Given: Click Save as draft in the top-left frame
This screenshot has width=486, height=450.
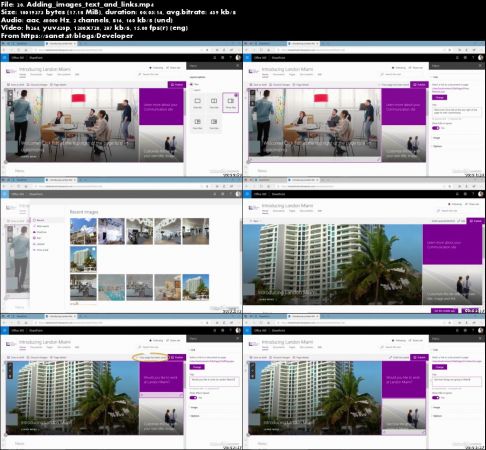Looking at the screenshot, I should (x=16, y=85).
